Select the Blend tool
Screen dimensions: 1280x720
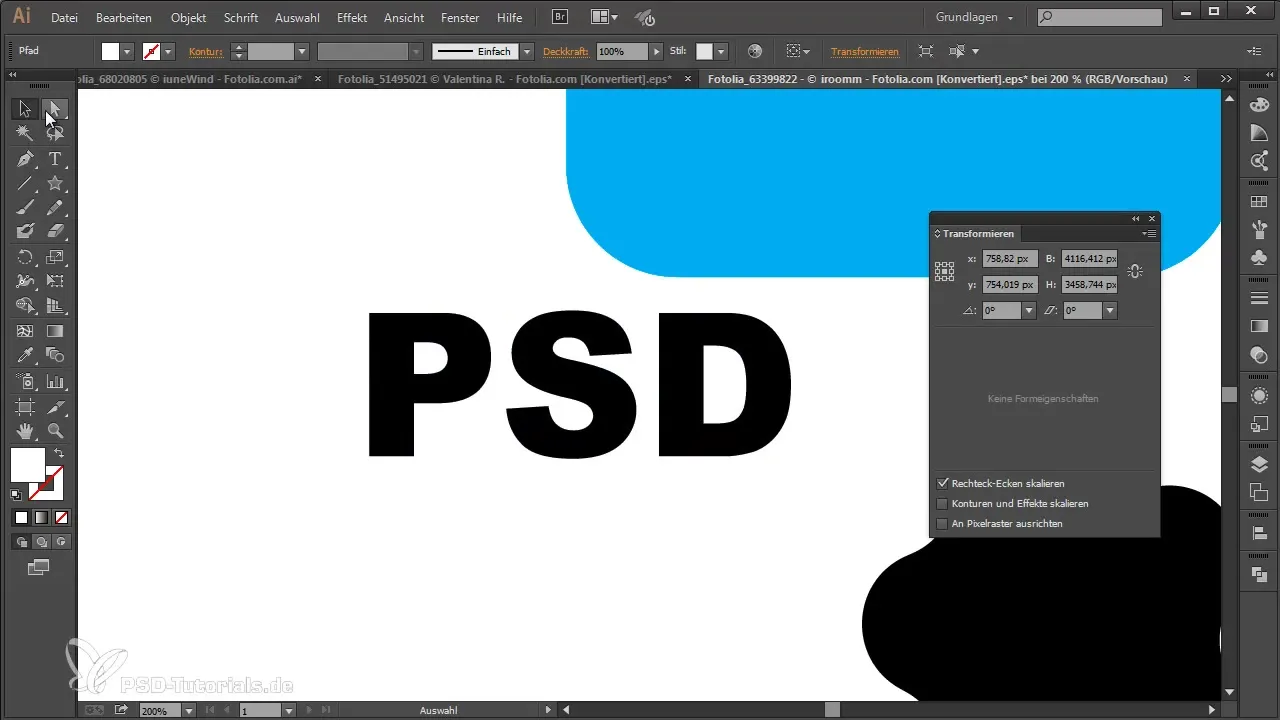coord(56,355)
